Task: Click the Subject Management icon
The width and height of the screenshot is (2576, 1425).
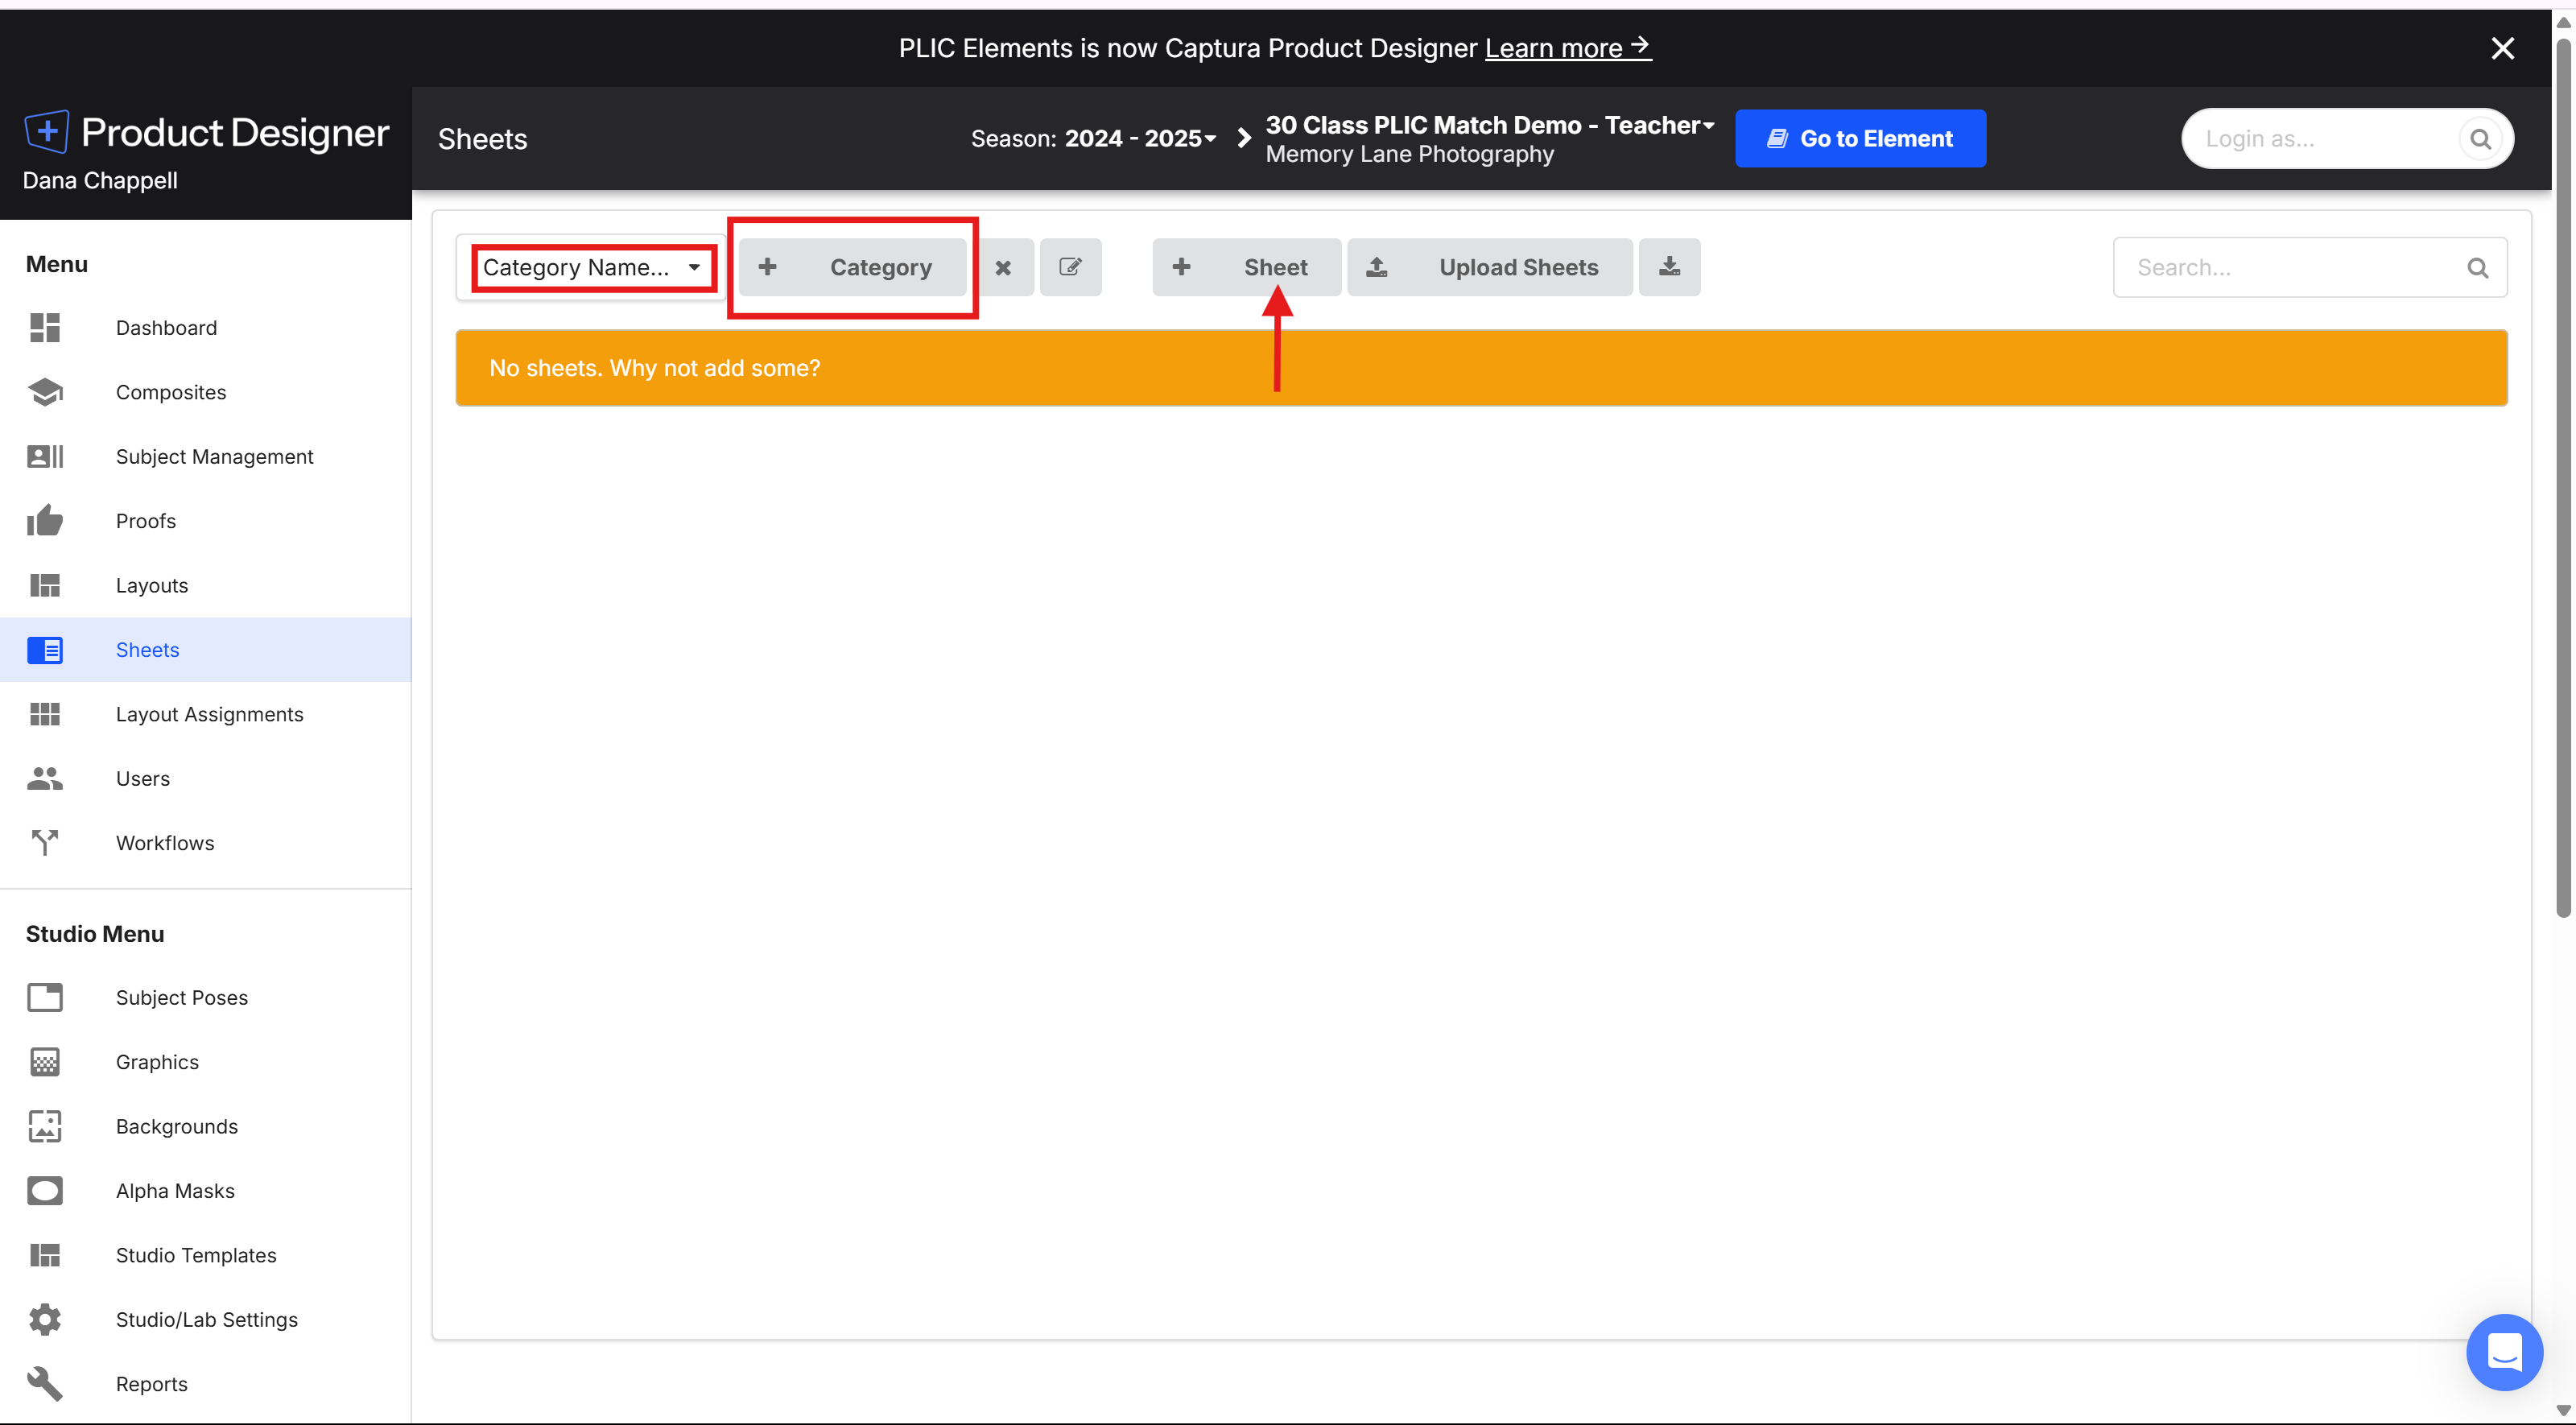Action: tap(45, 457)
